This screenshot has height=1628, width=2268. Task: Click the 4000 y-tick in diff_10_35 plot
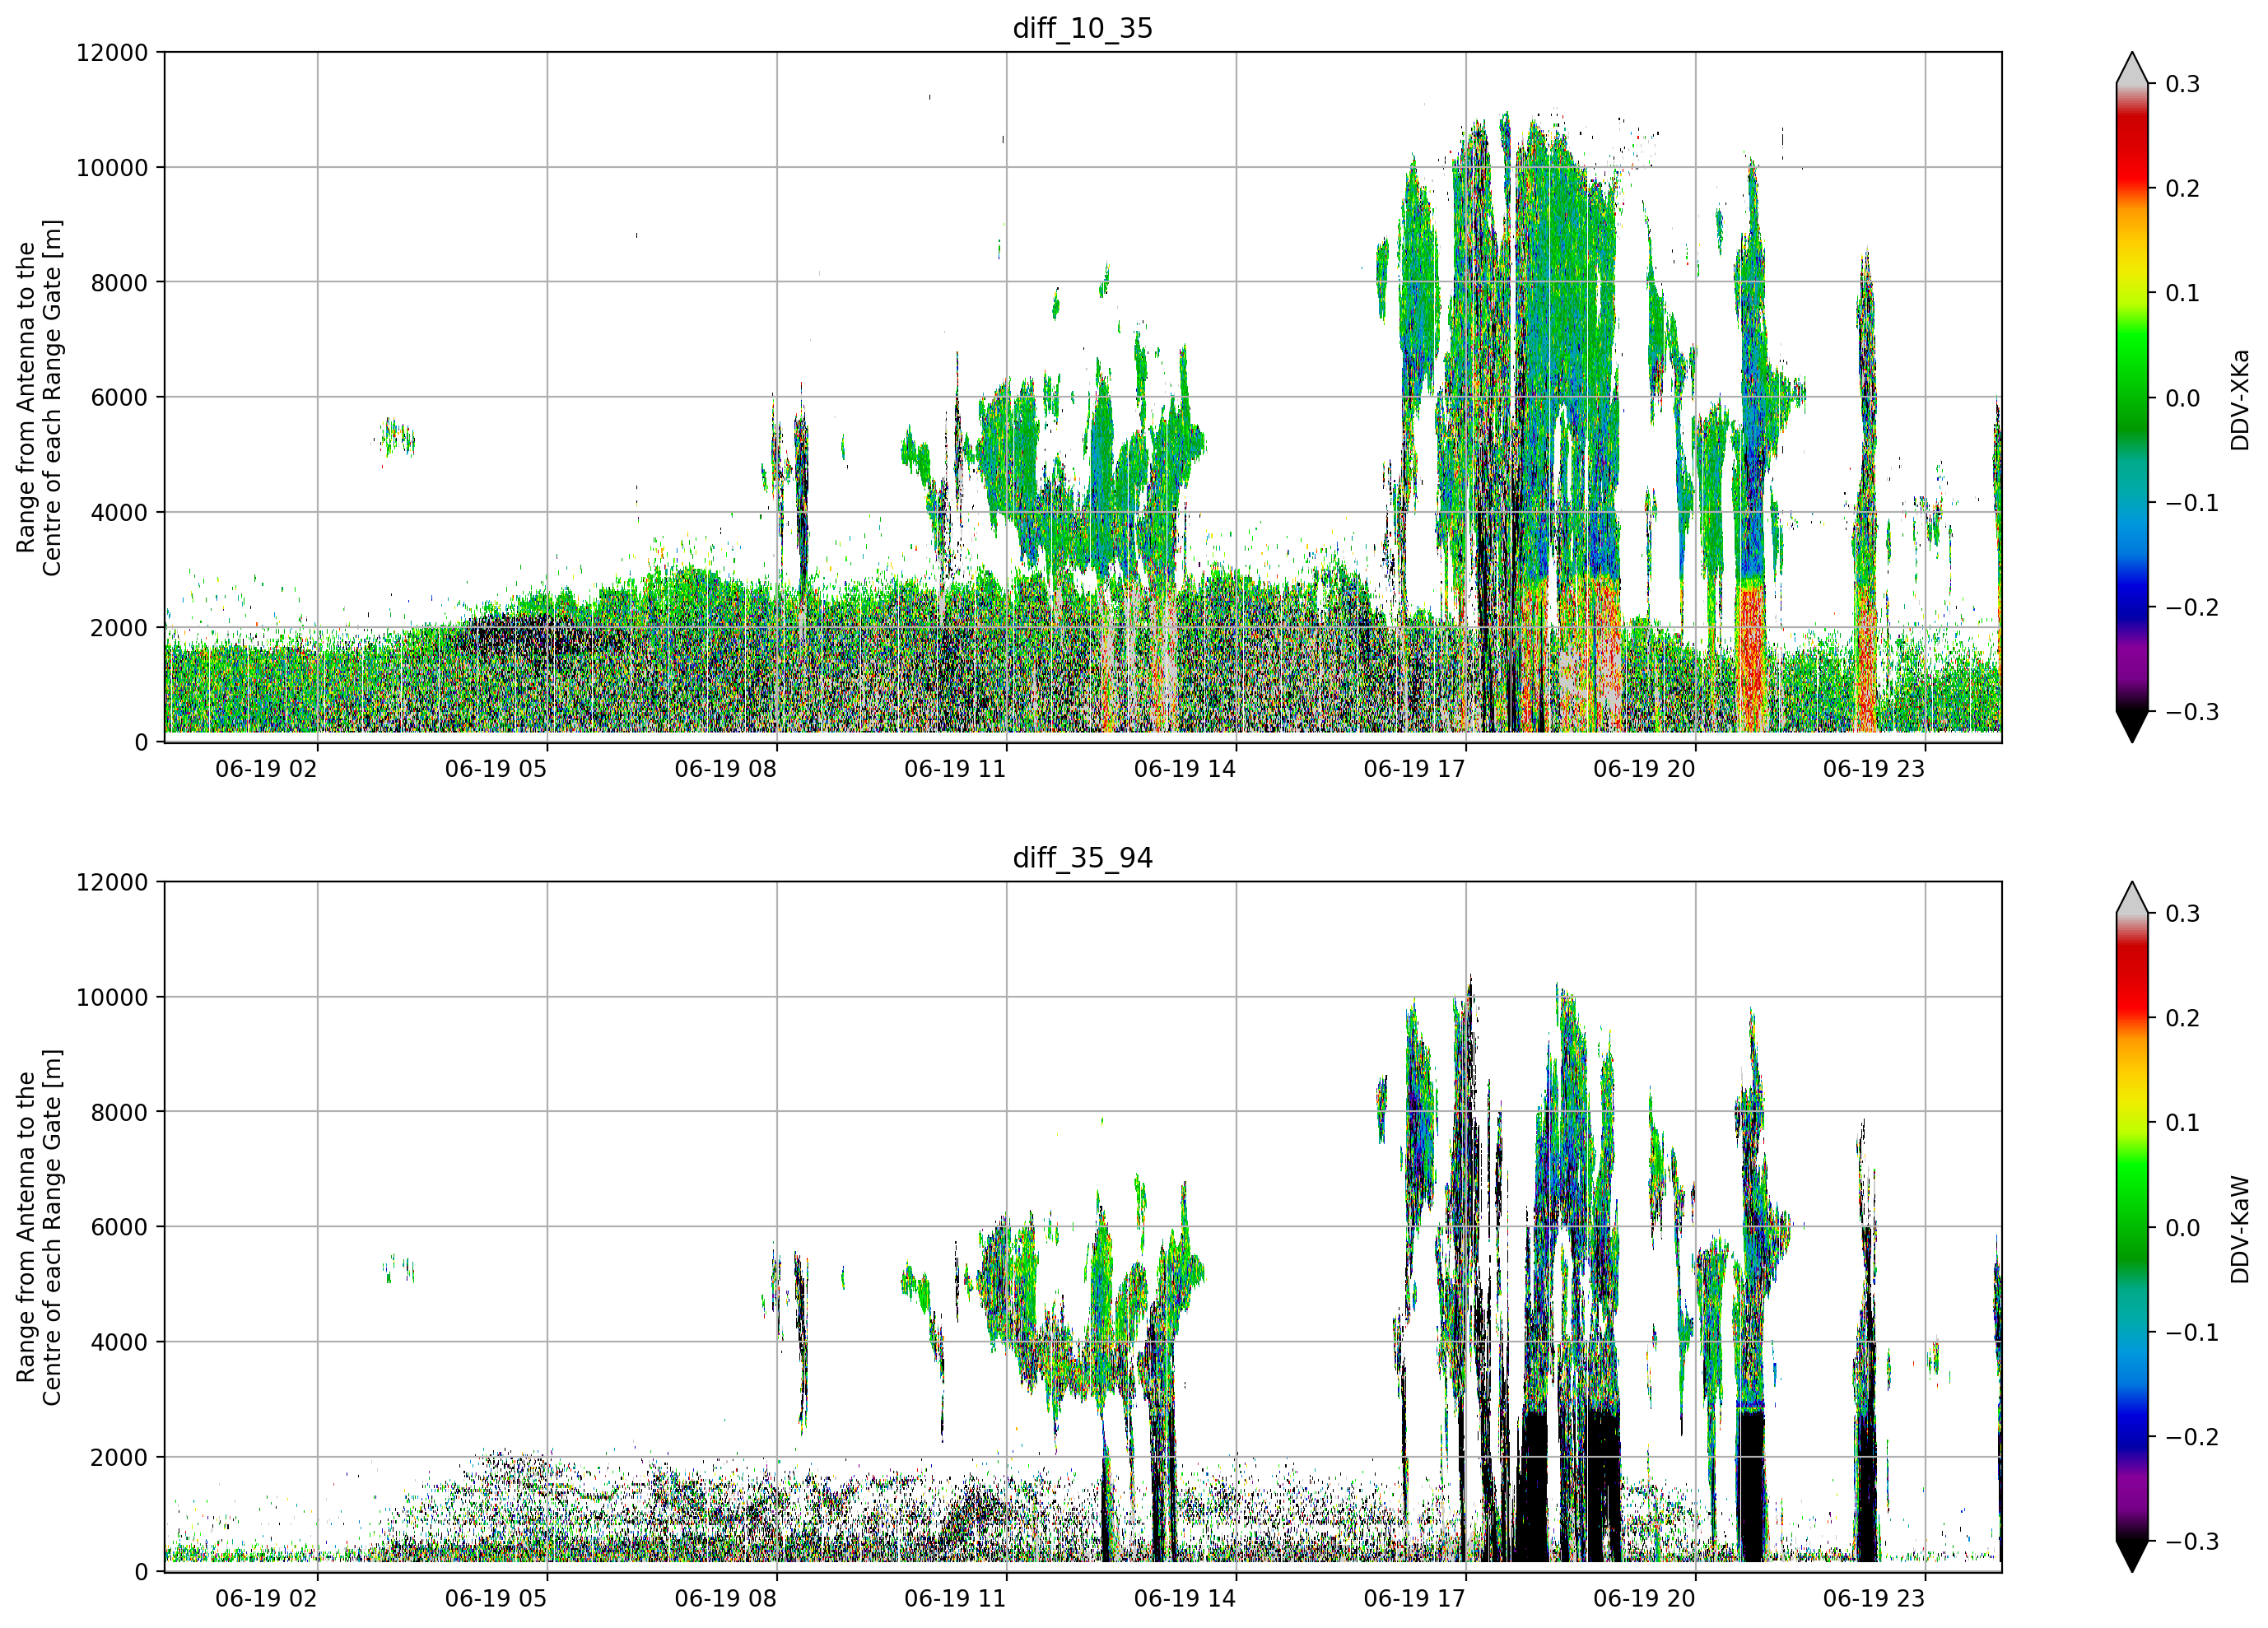point(119,513)
